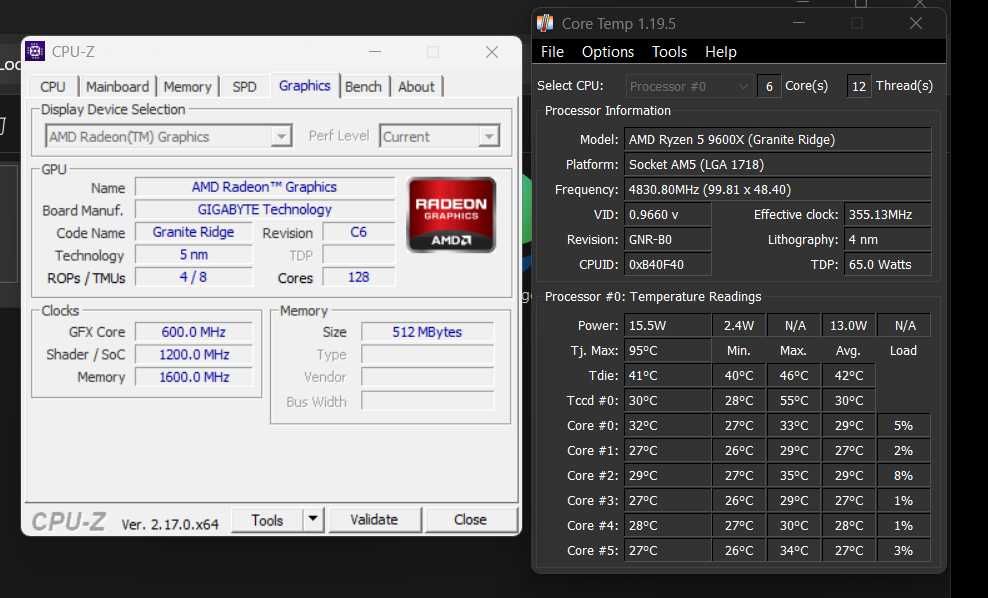This screenshot has height=598, width=988.
Task: Open the CPU tab in CPU-Z
Action: [53, 87]
